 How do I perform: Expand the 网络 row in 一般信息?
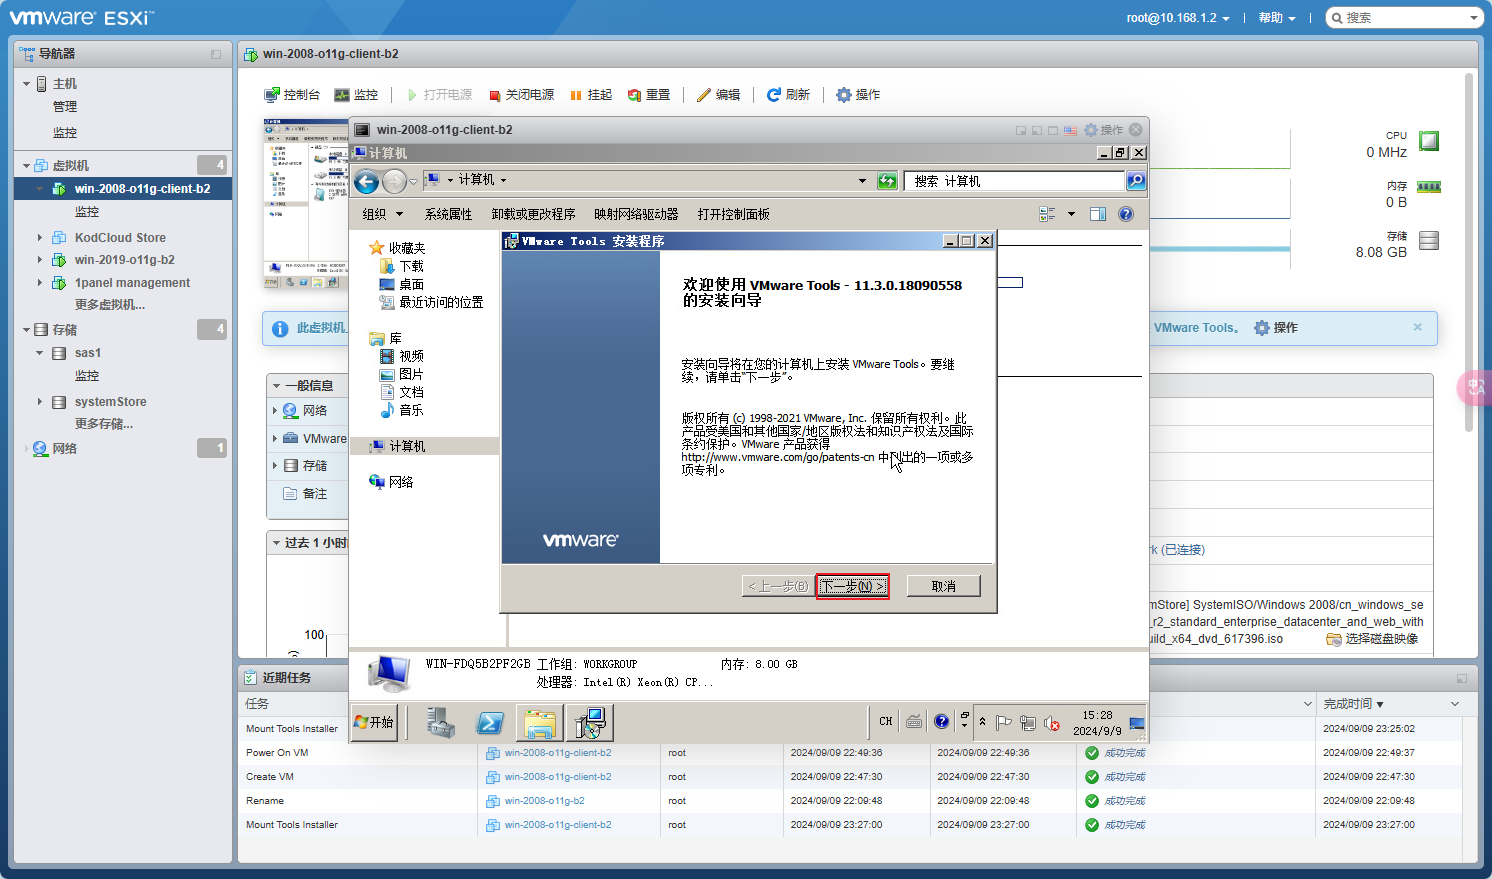[275, 411]
